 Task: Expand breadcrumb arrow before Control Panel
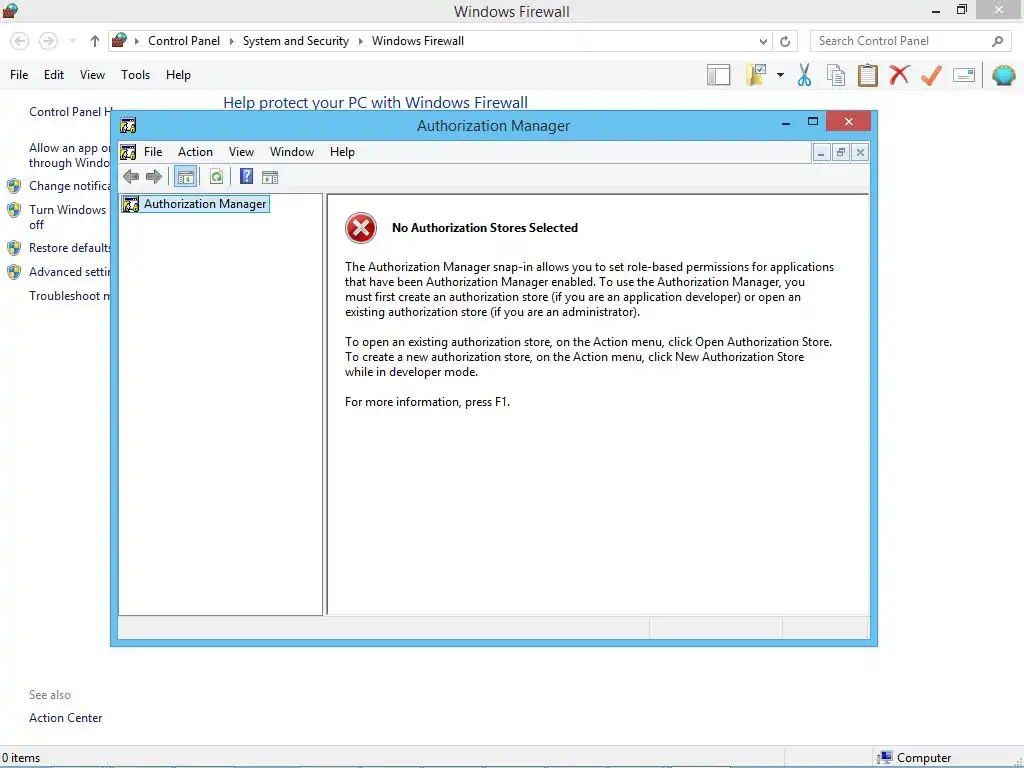coord(136,41)
